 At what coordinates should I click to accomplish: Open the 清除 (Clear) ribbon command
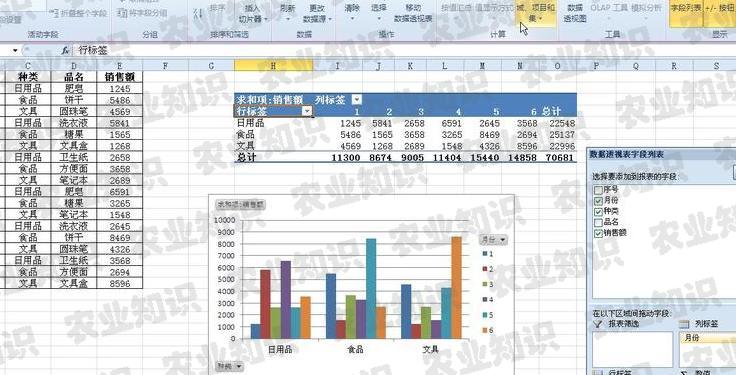pos(352,13)
